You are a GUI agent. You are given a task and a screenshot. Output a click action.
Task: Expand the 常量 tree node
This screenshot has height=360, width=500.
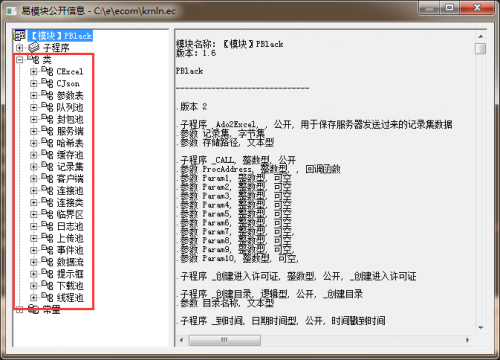[20, 310]
